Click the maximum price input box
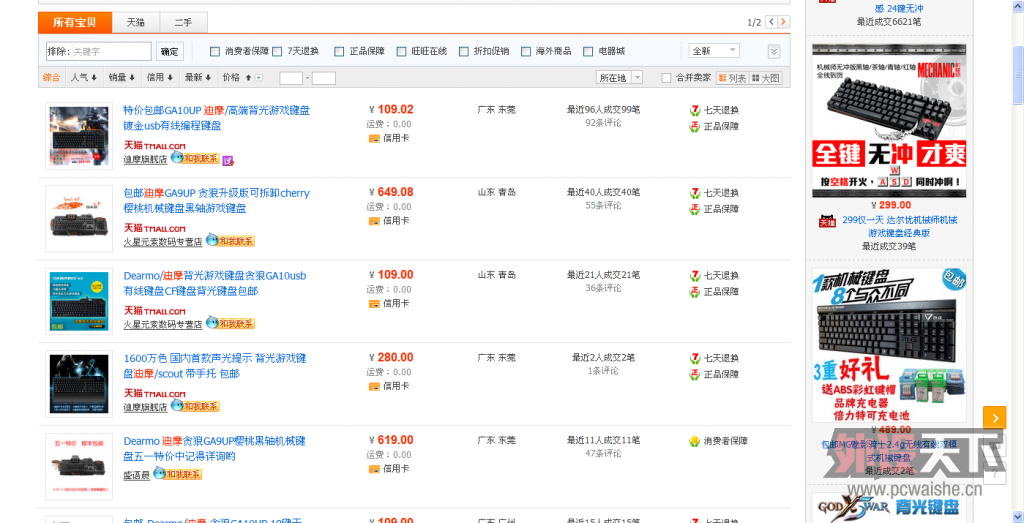1024x523 pixels. (x=324, y=78)
